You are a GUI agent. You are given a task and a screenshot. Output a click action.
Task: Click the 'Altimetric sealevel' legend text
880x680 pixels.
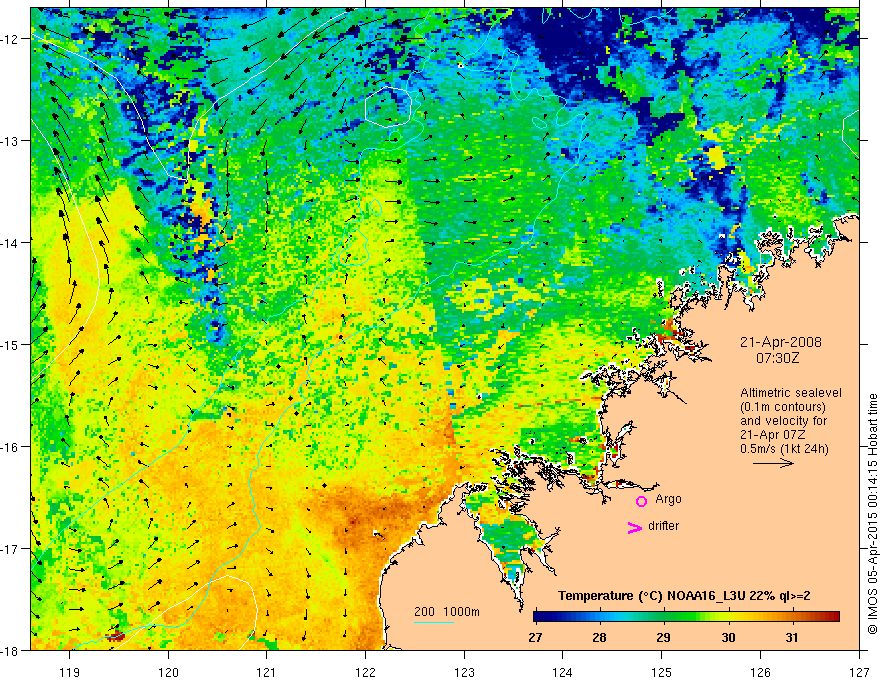[791, 393]
